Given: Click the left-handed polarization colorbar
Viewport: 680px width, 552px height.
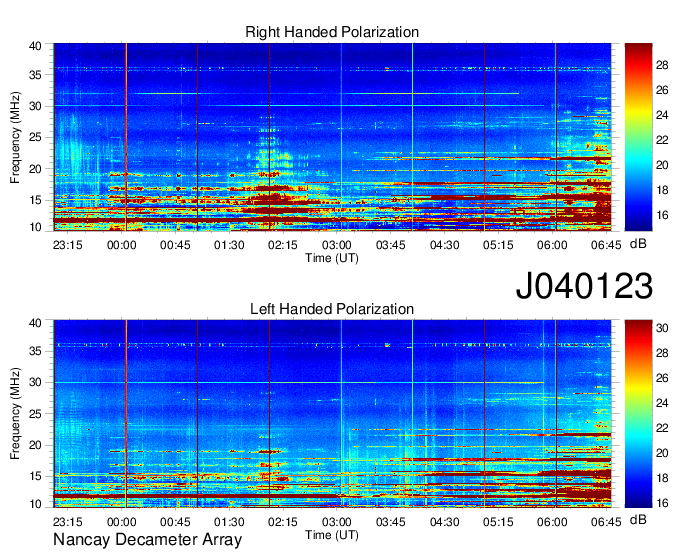Looking at the screenshot, I should 638,414.
